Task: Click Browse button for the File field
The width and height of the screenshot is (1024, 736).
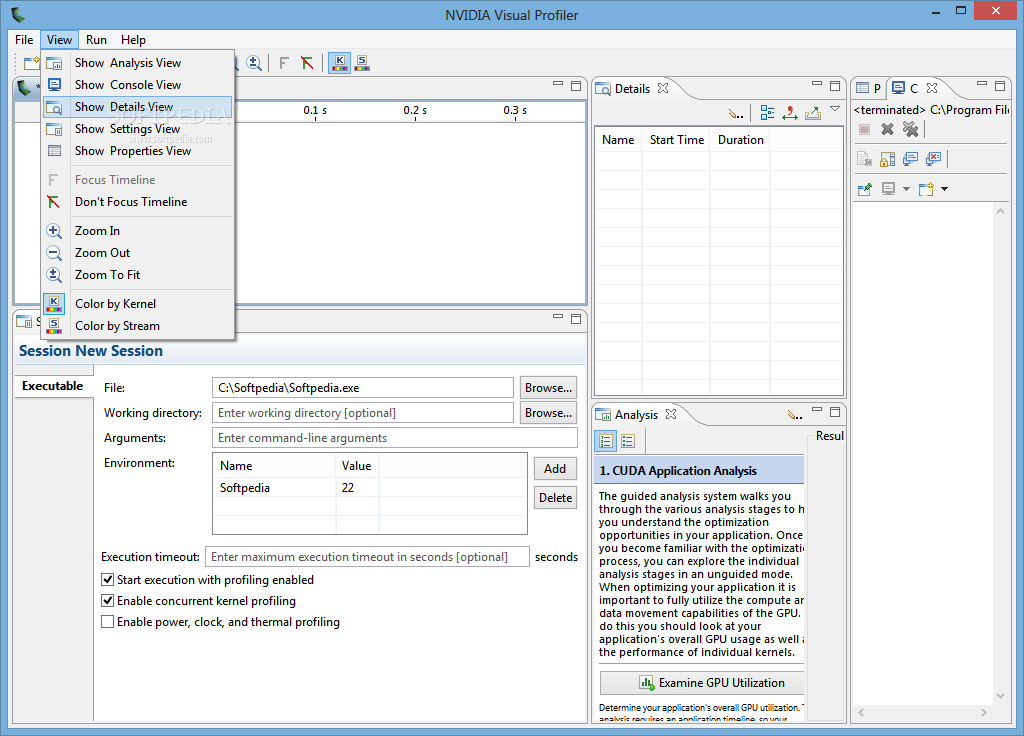Action: point(549,388)
